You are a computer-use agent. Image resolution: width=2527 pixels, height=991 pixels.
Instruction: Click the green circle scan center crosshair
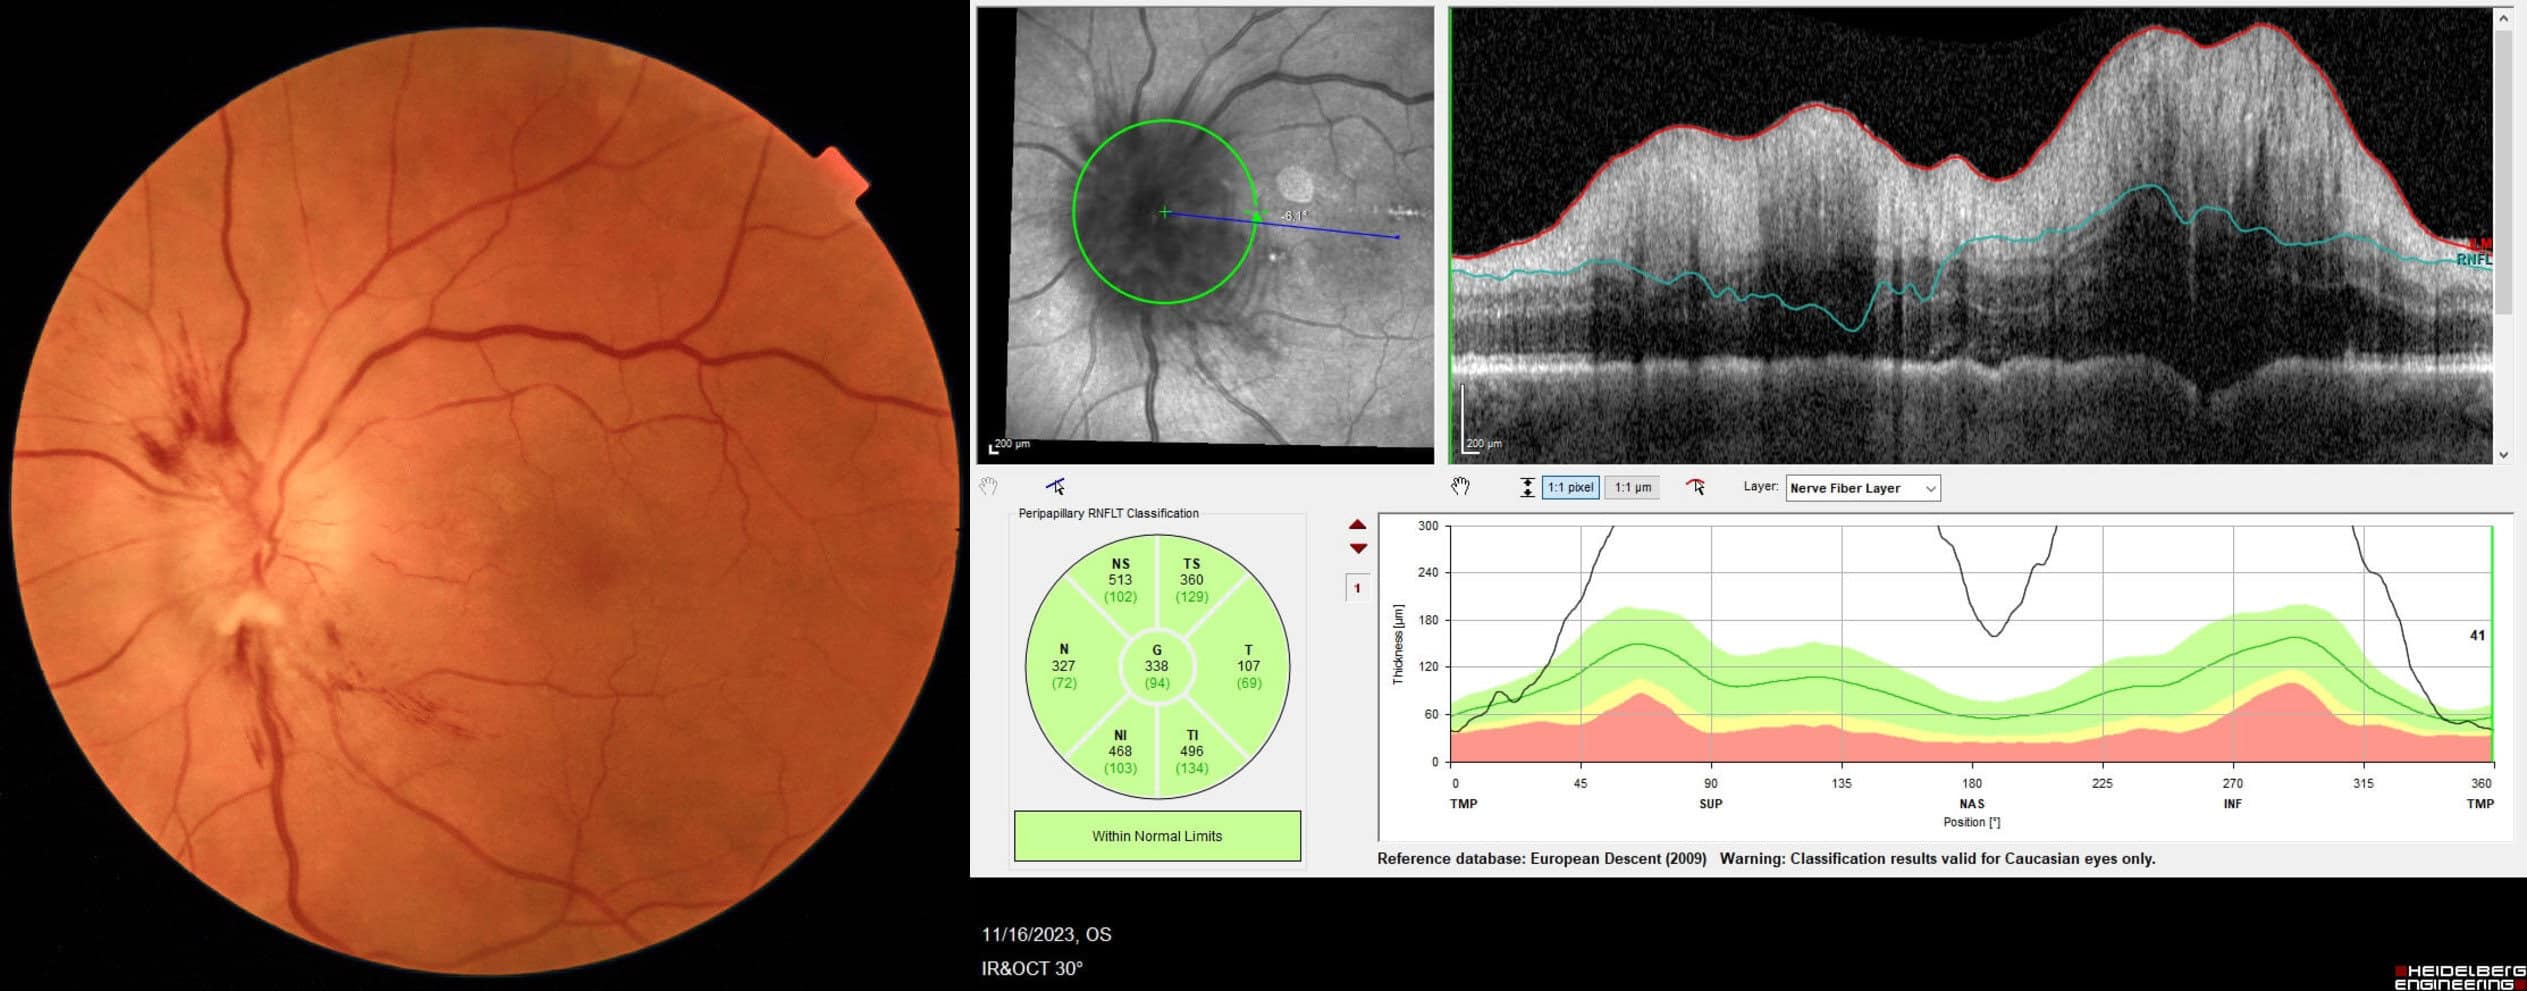[x=1165, y=212]
